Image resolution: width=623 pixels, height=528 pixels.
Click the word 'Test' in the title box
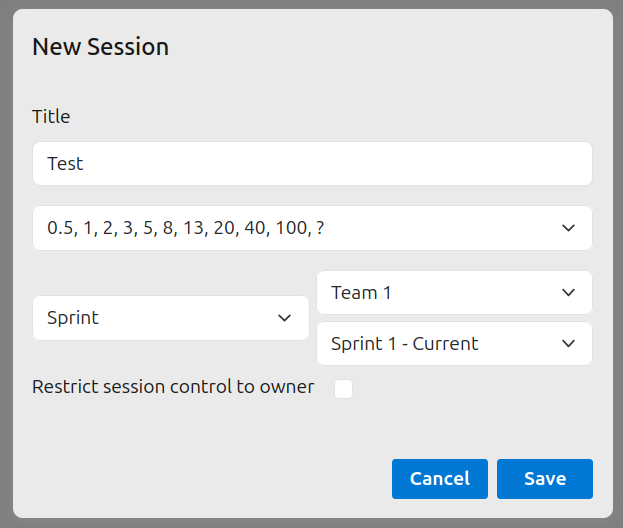point(65,163)
